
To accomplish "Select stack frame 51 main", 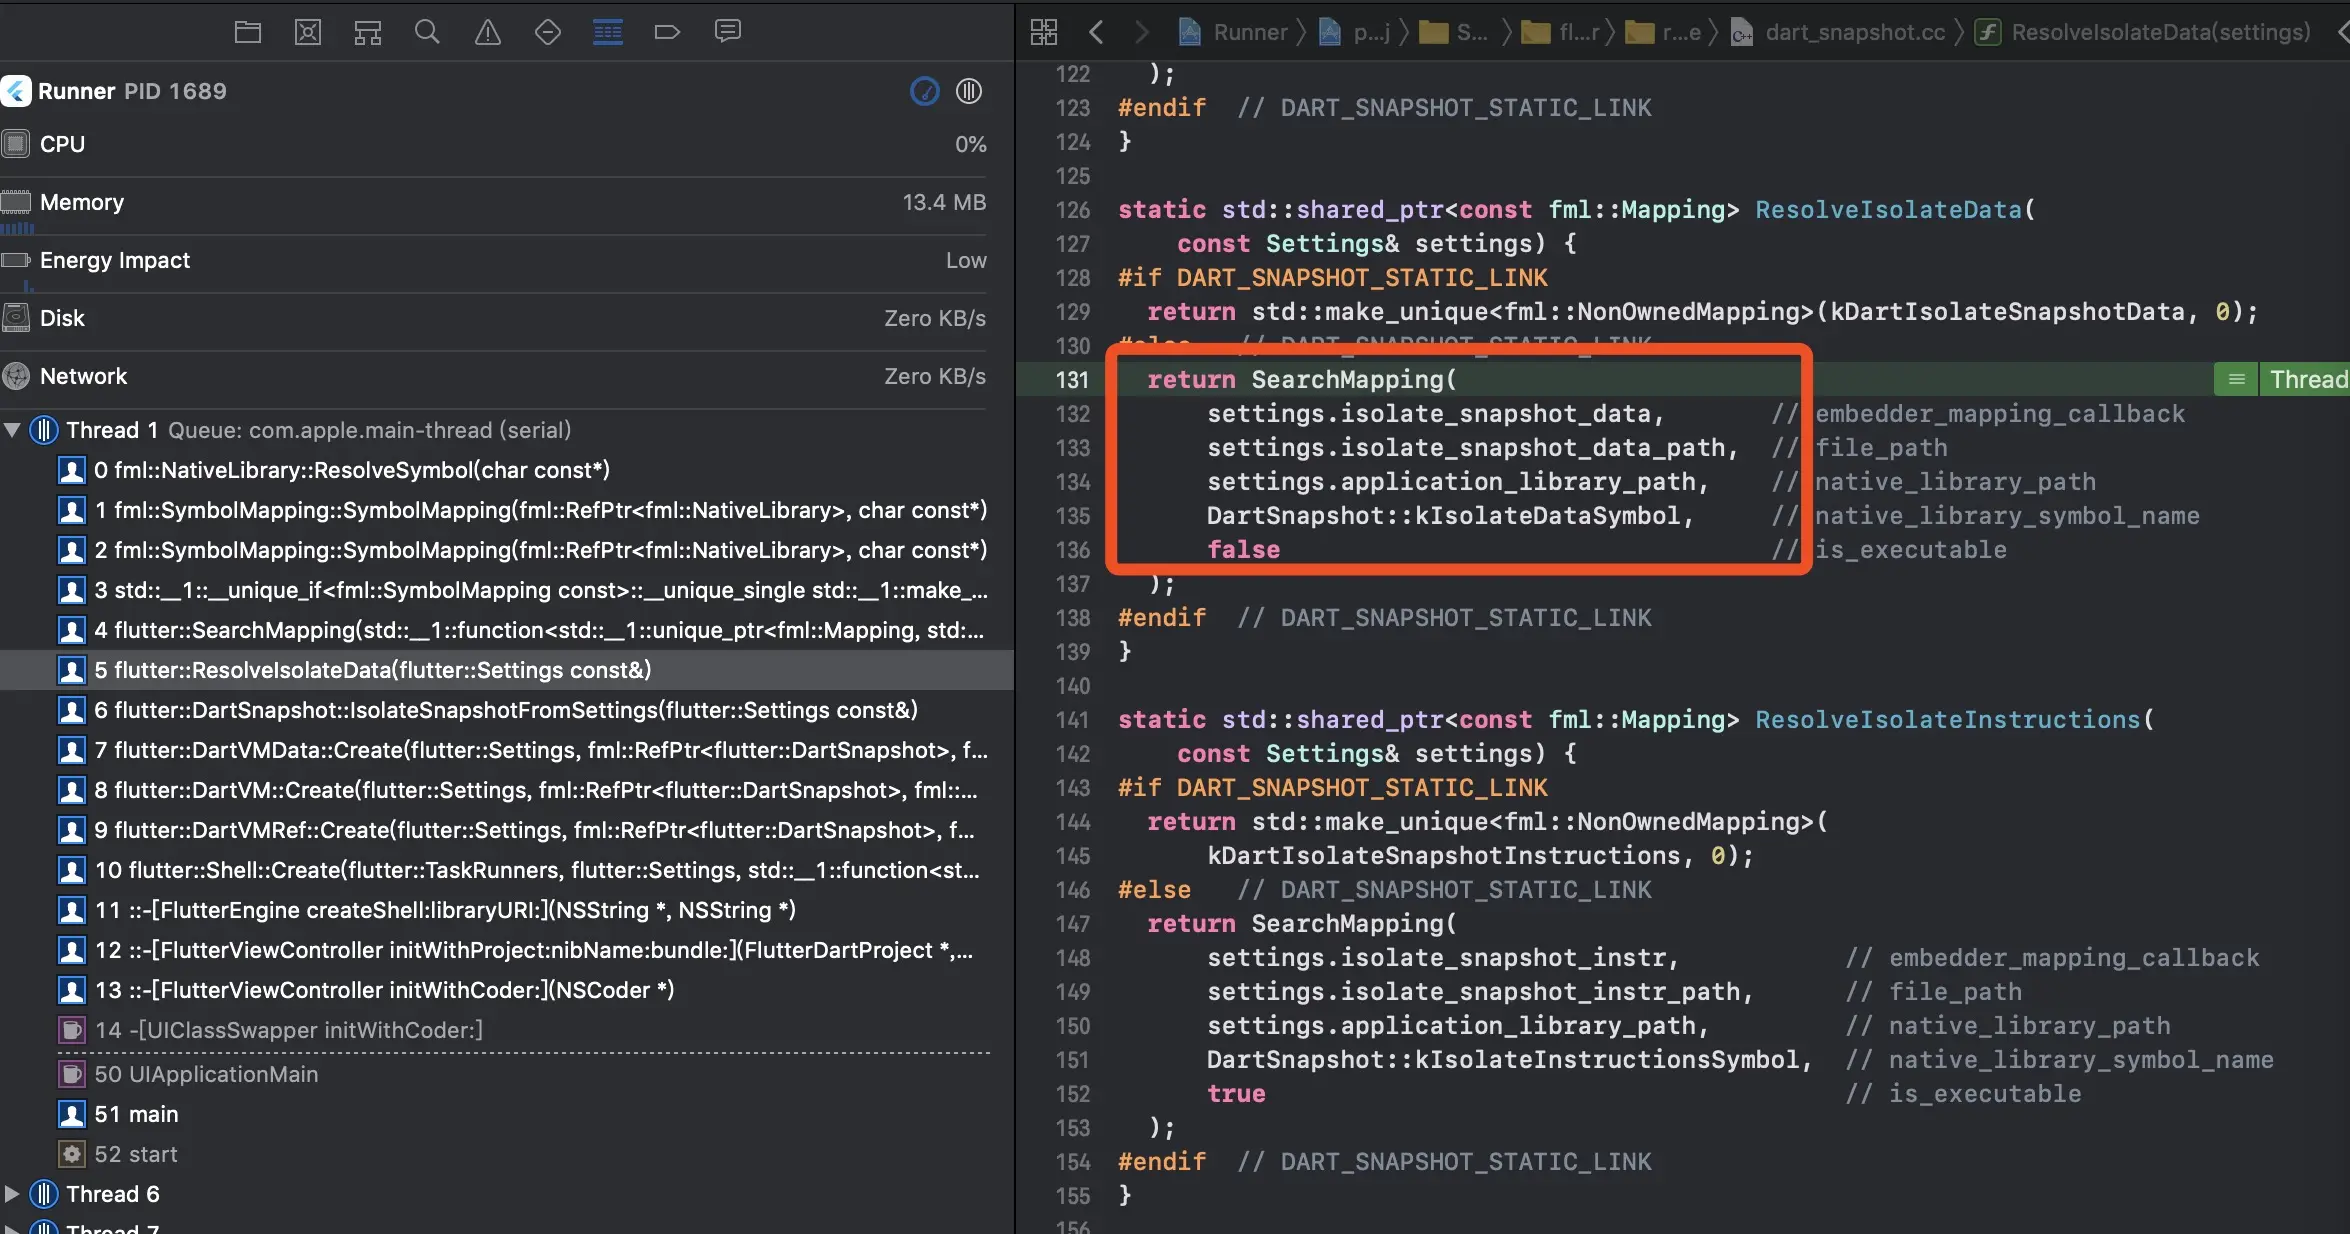I will [x=507, y=1114].
